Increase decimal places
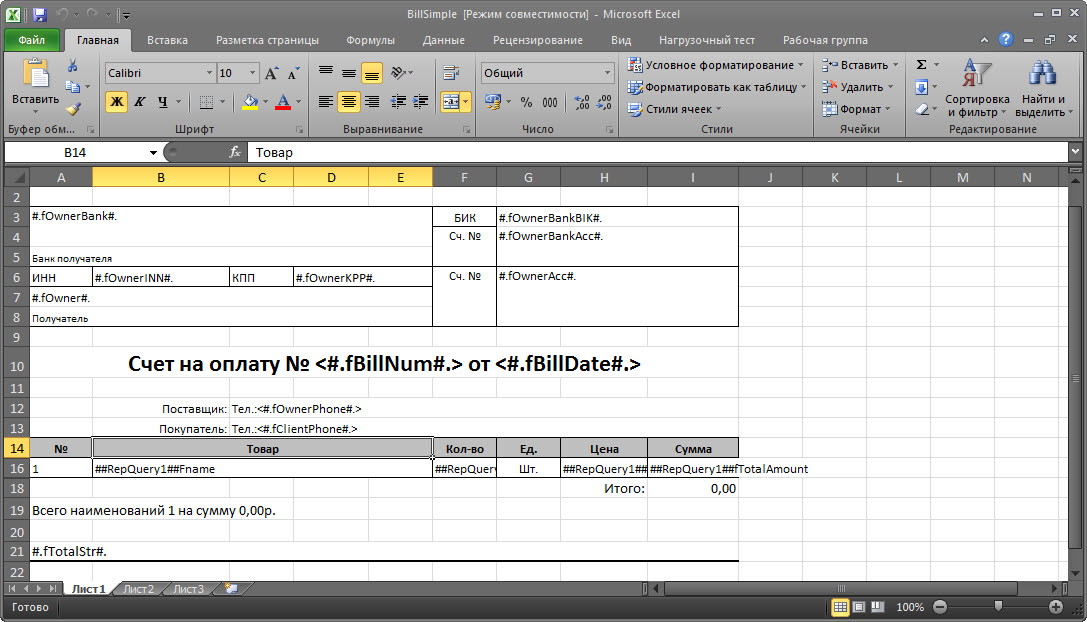The width and height of the screenshot is (1087, 622). [582, 103]
